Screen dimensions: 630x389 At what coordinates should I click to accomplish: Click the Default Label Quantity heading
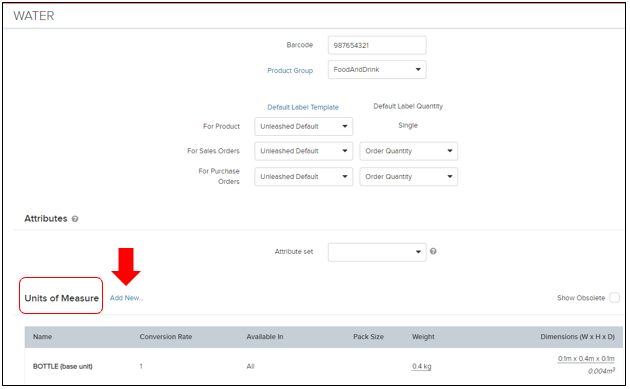[408, 106]
